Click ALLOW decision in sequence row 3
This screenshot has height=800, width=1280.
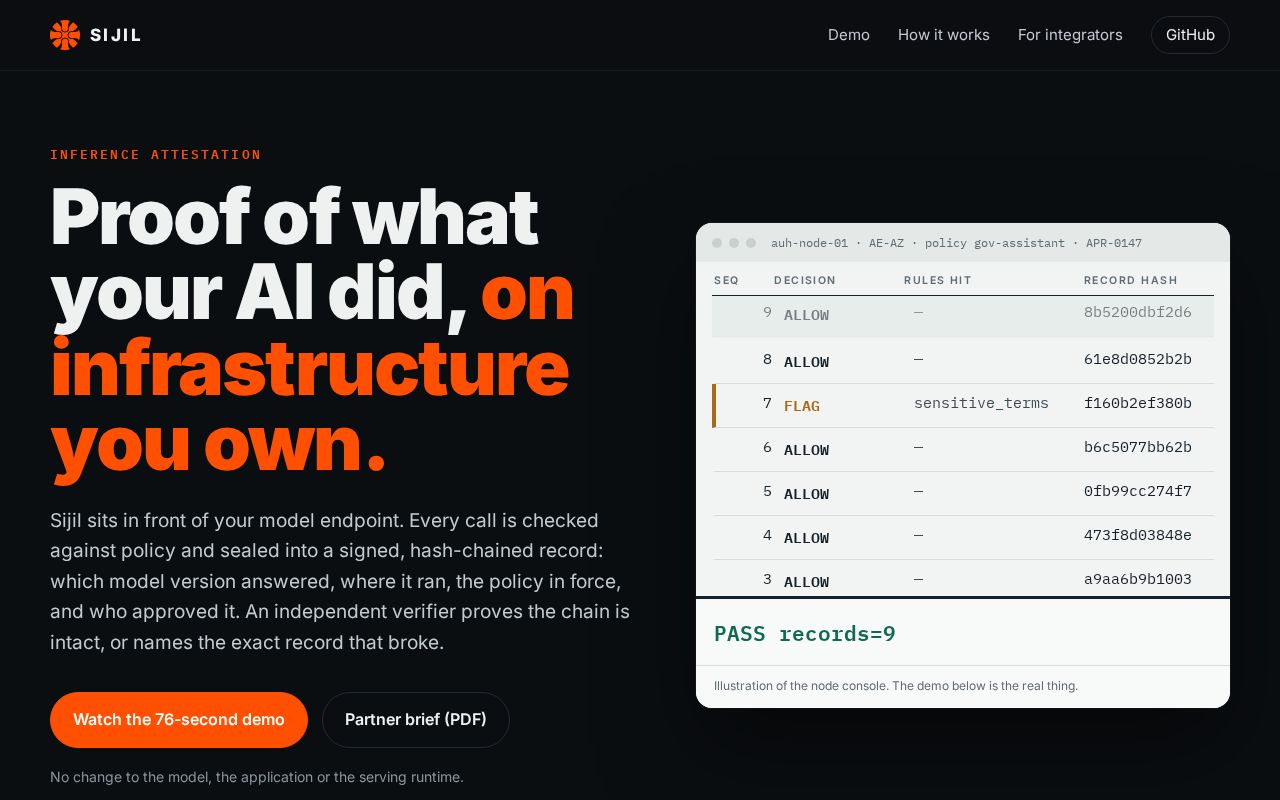[806, 582]
